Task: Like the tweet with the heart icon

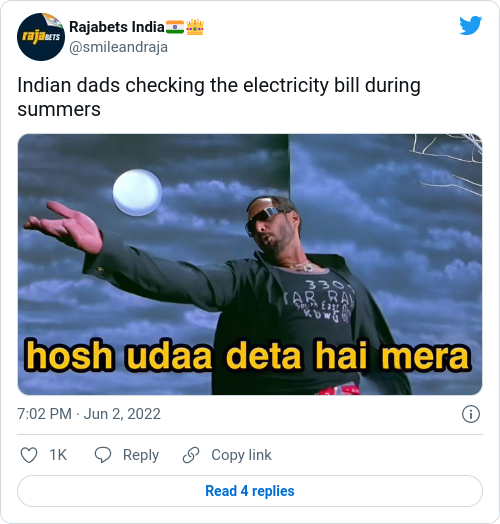Action: (x=29, y=455)
